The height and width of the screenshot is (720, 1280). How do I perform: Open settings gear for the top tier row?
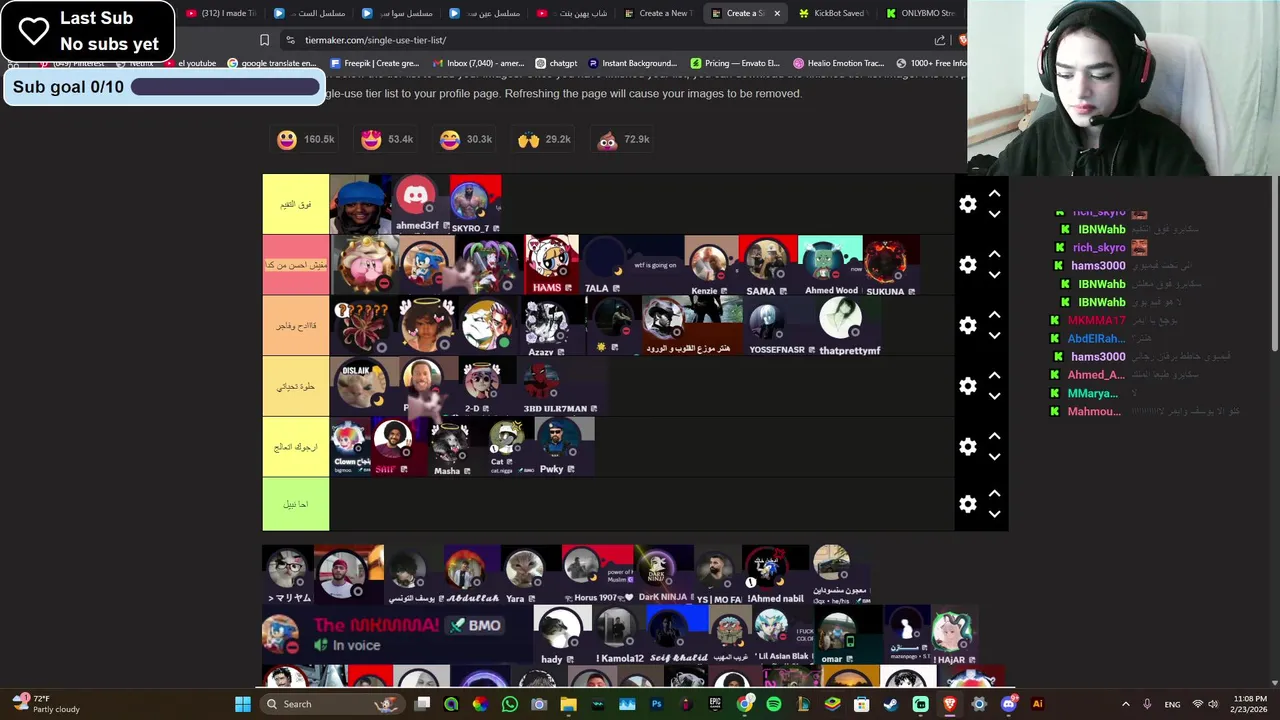968,204
